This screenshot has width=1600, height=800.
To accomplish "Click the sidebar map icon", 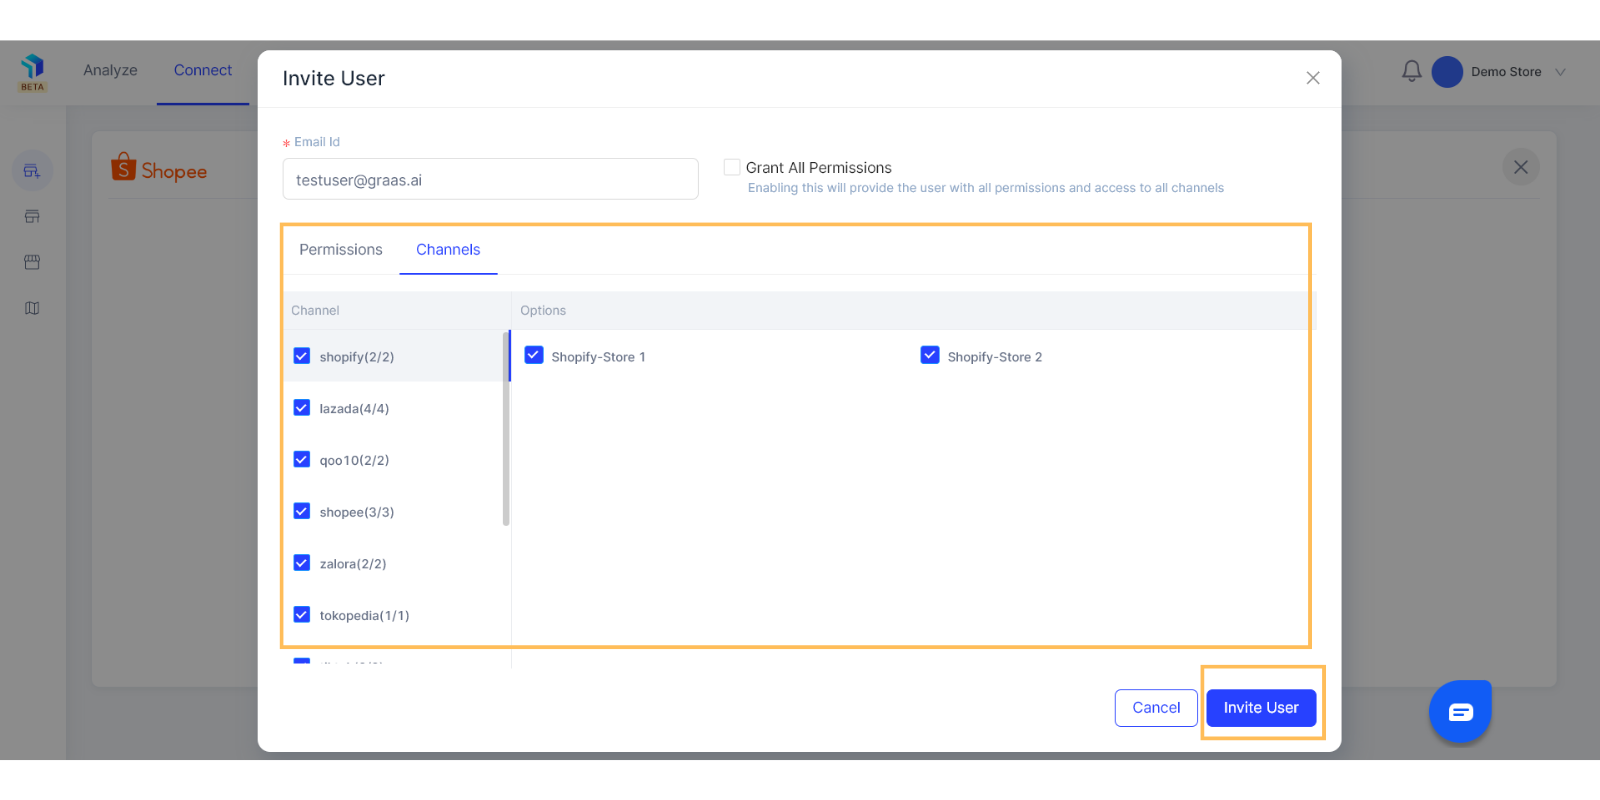I will point(32,308).
